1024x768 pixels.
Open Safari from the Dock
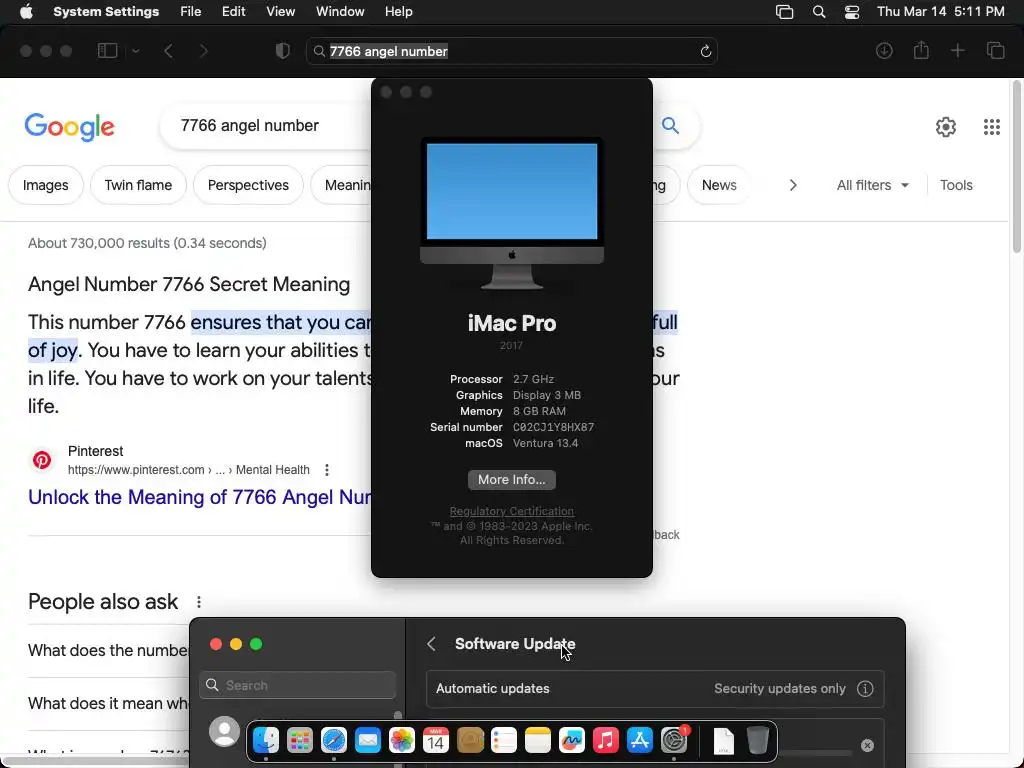point(334,741)
